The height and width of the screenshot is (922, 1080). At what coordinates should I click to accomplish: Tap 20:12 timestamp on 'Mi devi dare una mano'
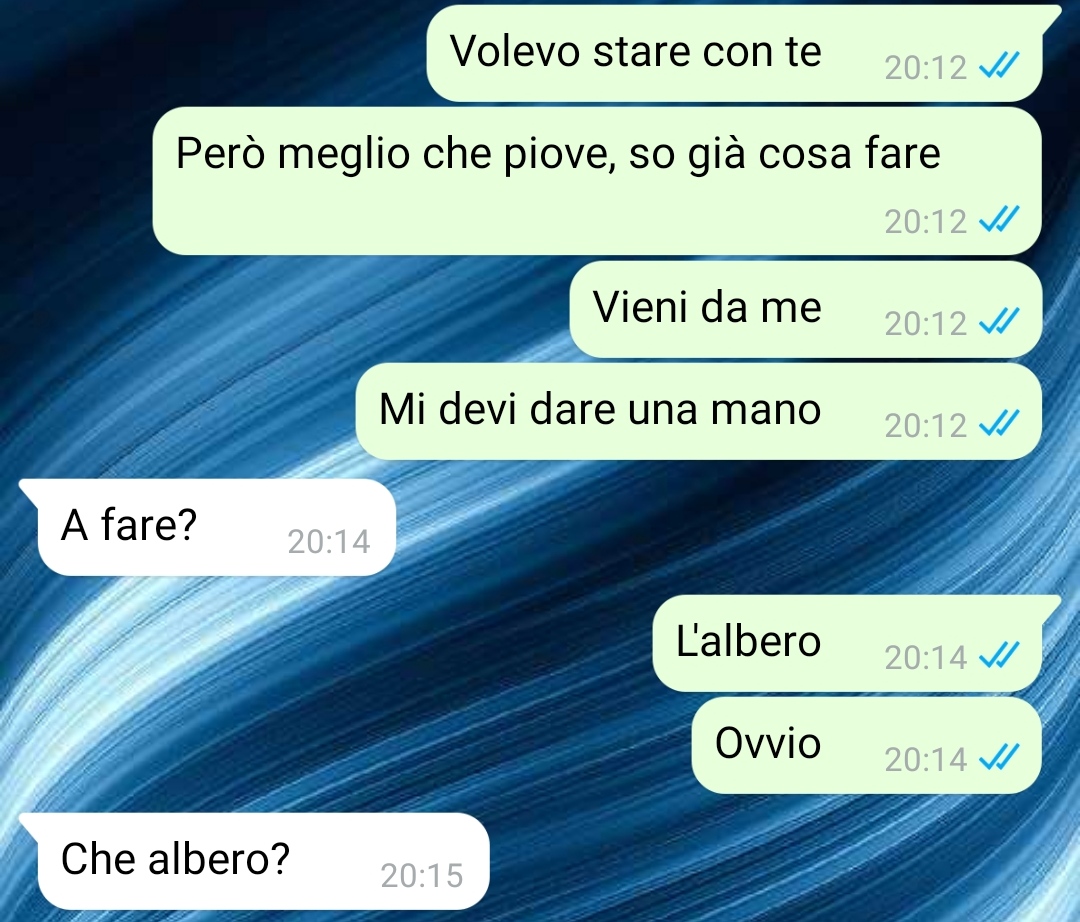(x=926, y=426)
